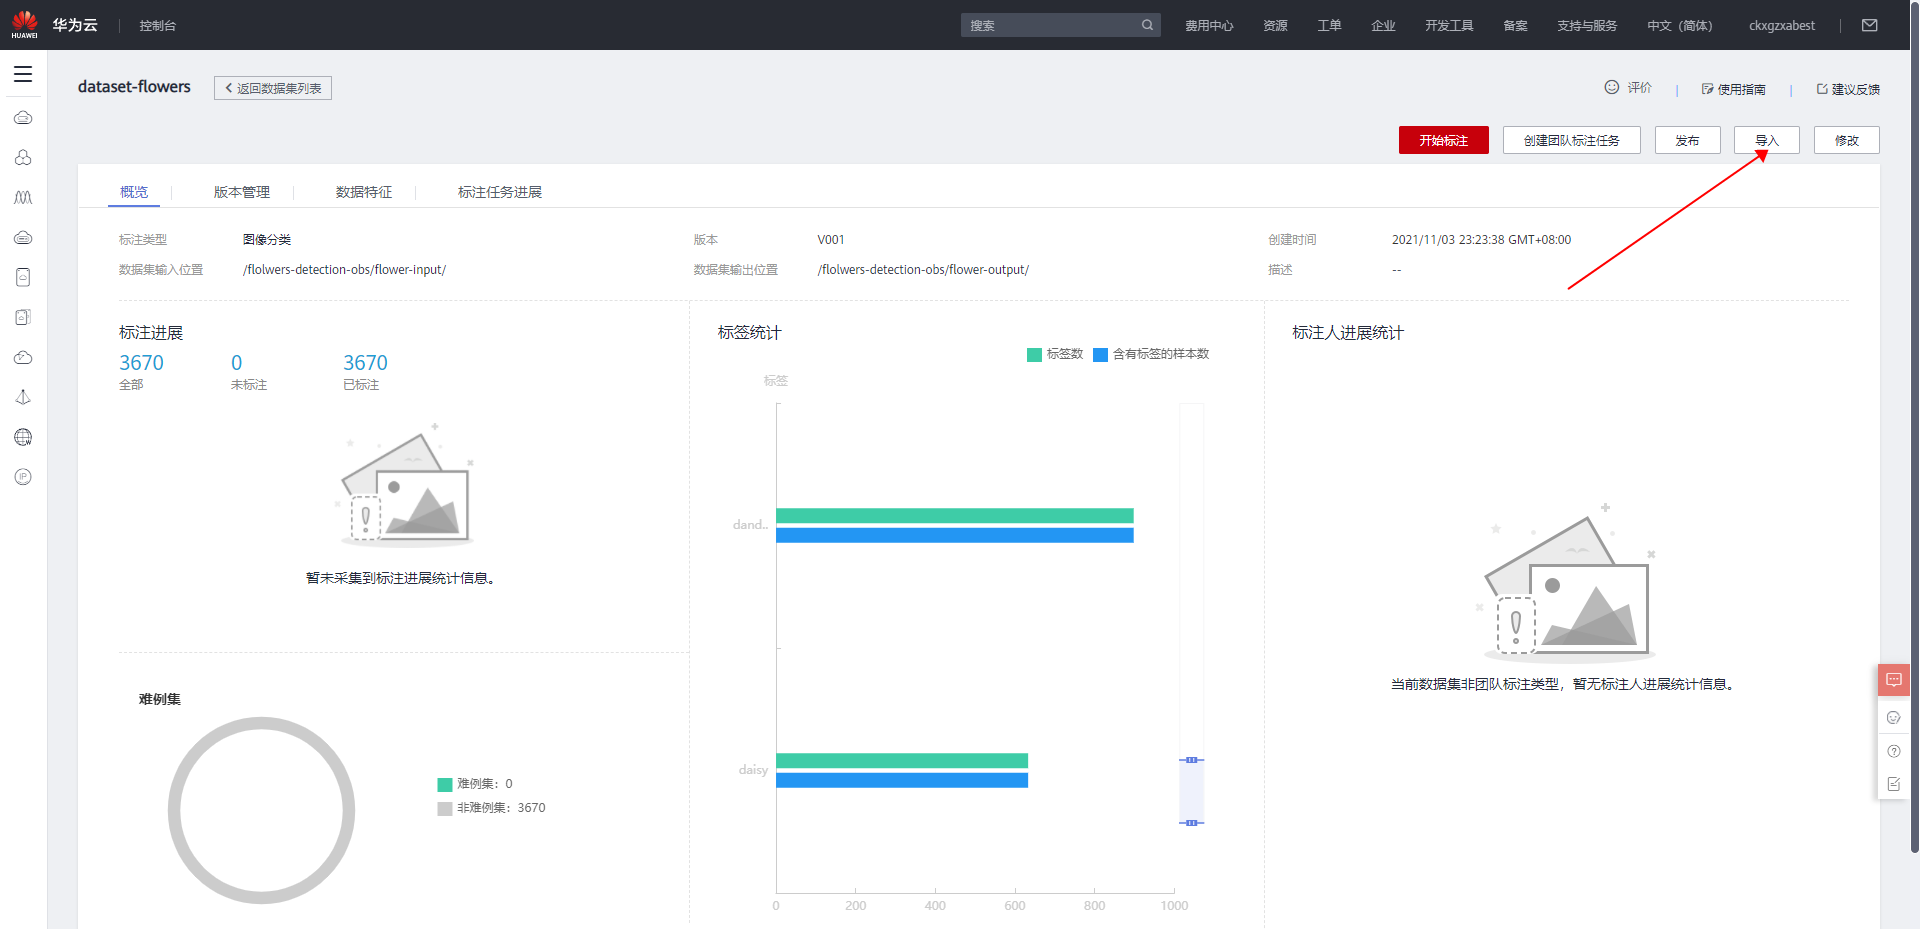Open the 开发工具 dropdown
The height and width of the screenshot is (929, 1920).
point(1449,26)
